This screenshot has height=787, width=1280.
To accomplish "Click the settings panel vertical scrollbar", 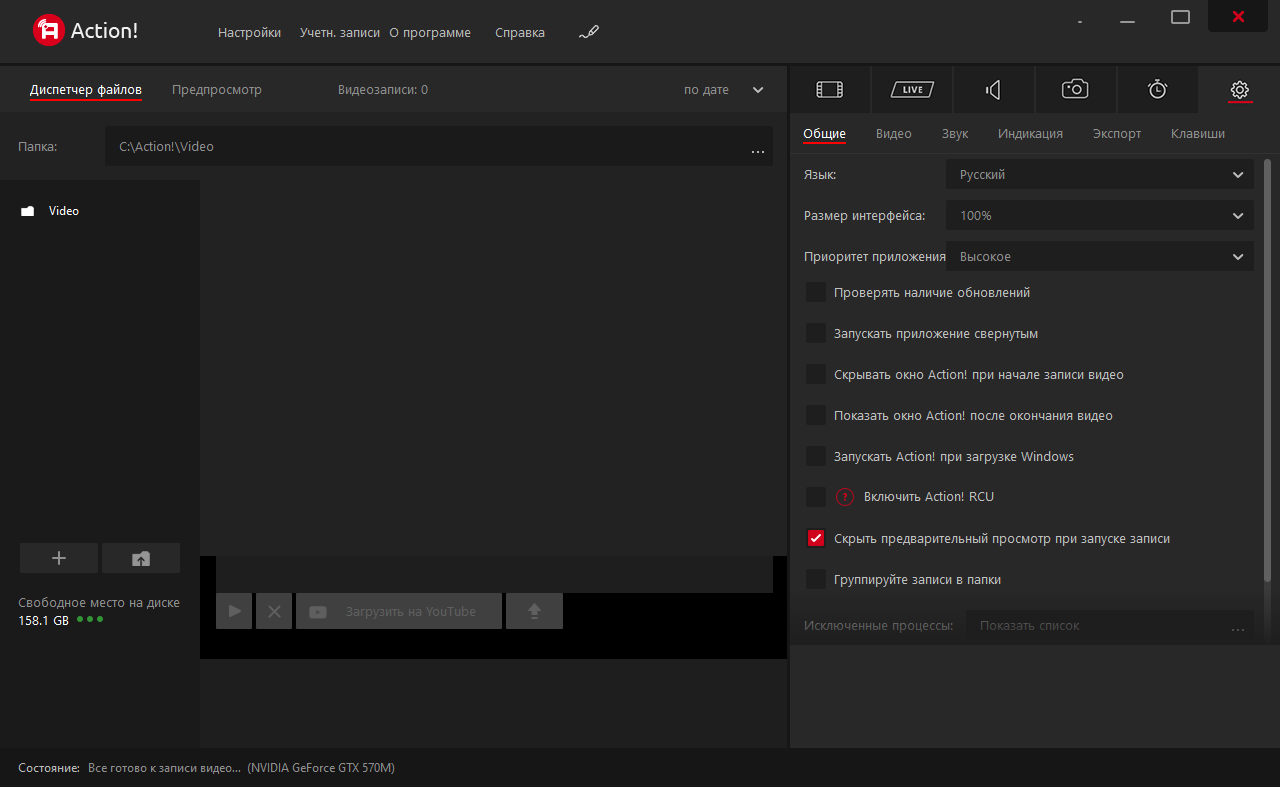I will [x=1268, y=370].
